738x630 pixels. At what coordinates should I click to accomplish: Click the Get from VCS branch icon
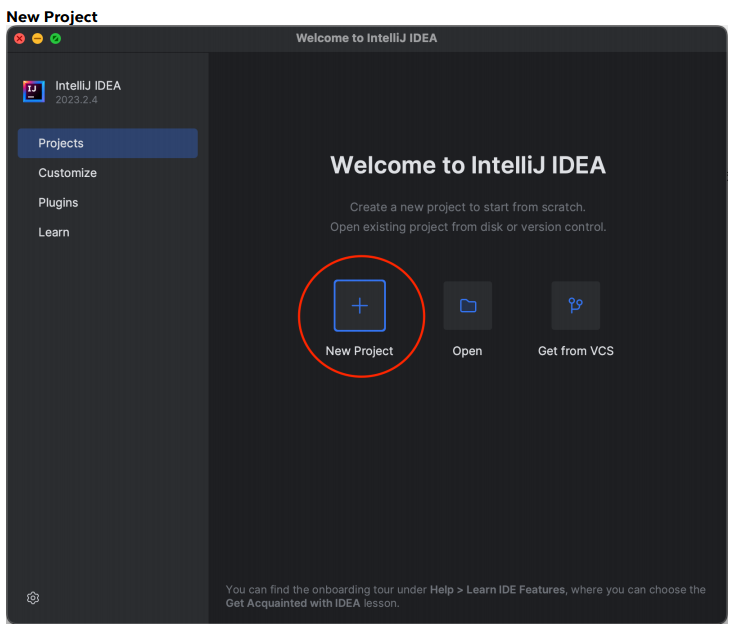(x=576, y=306)
